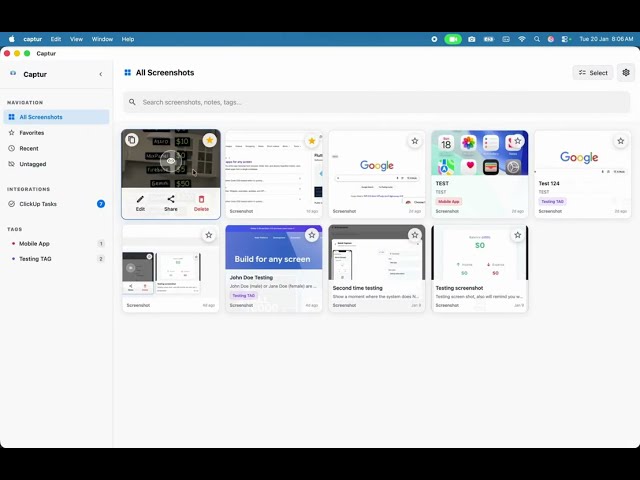Image resolution: width=640 pixels, height=480 pixels.
Task: Click the Second time testing title
Action: pyautogui.click(x=357, y=288)
